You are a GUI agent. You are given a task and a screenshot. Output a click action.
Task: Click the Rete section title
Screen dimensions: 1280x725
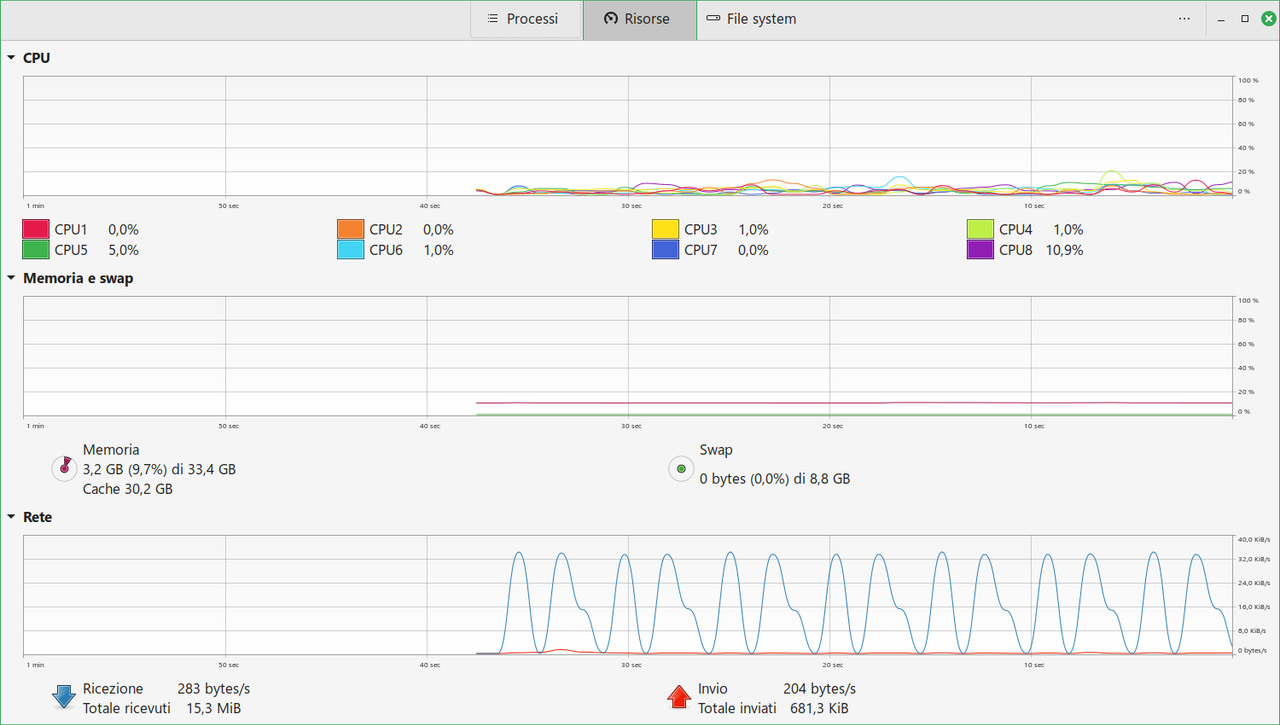click(37, 517)
